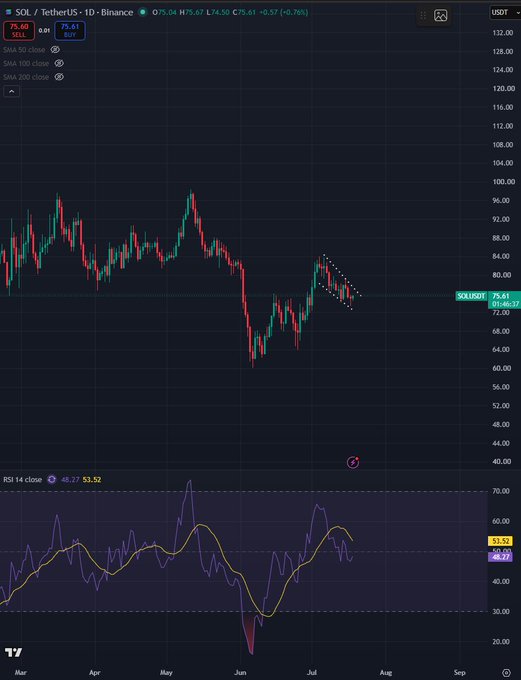Select the dotted channel upper trendline

(x=343, y=276)
